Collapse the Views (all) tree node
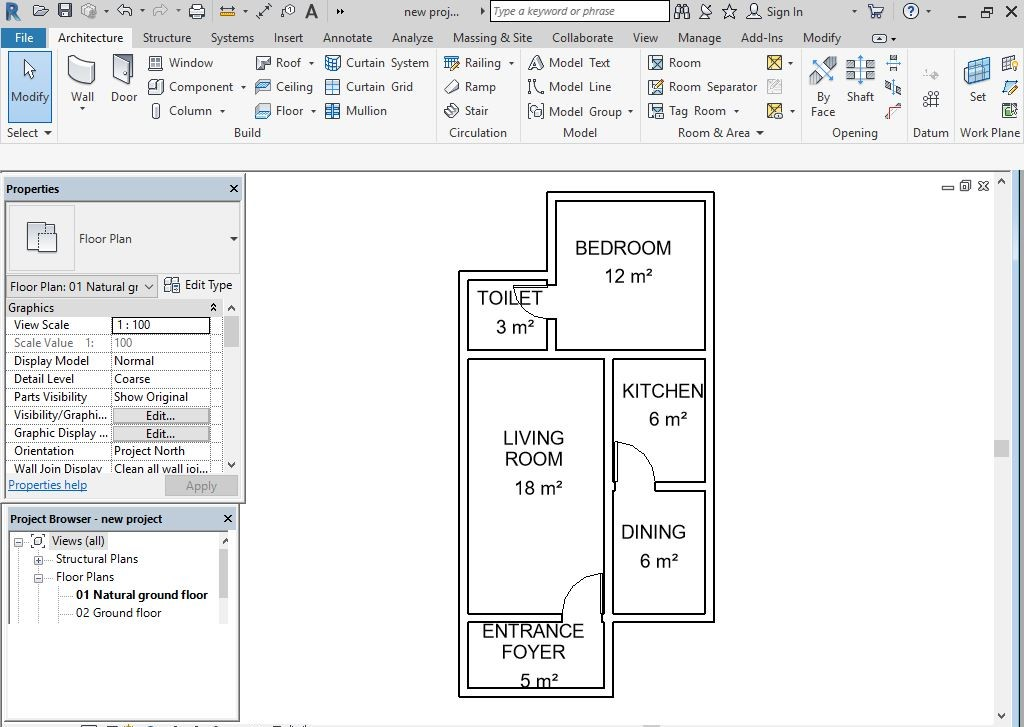This screenshot has height=727, width=1024. [x=18, y=541]
